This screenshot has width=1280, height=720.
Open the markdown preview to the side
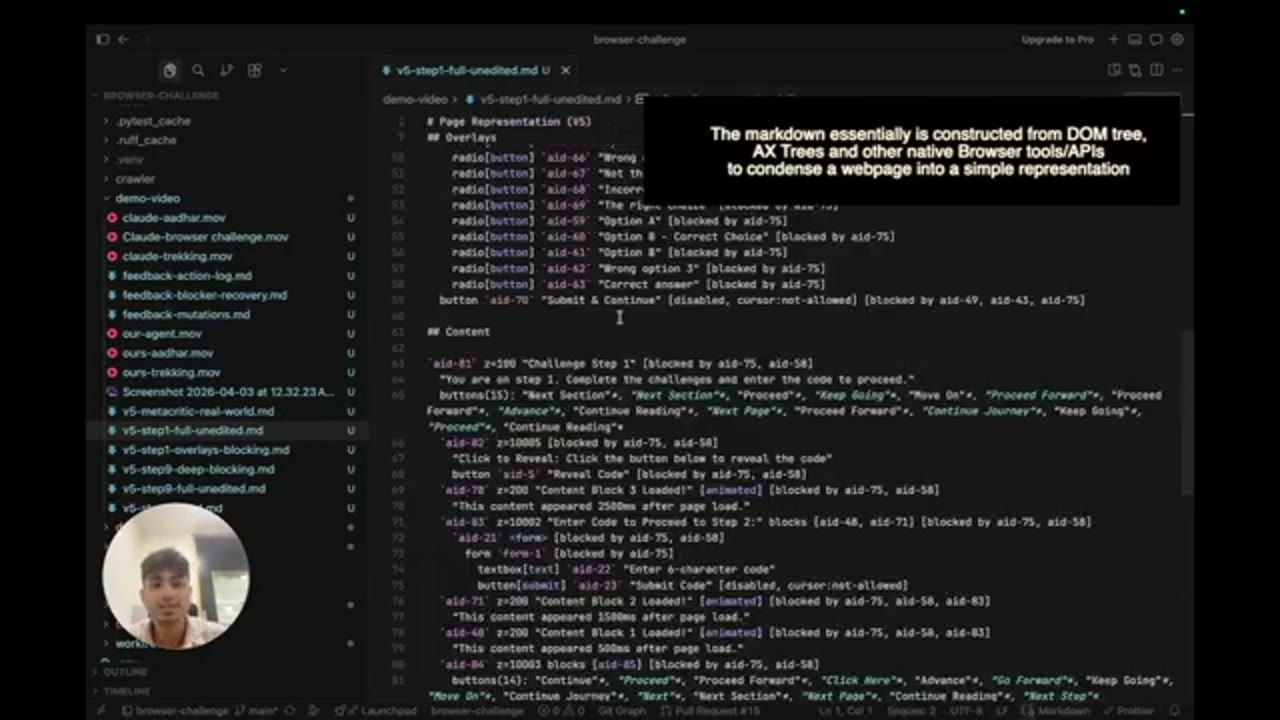coord(1114,70)
